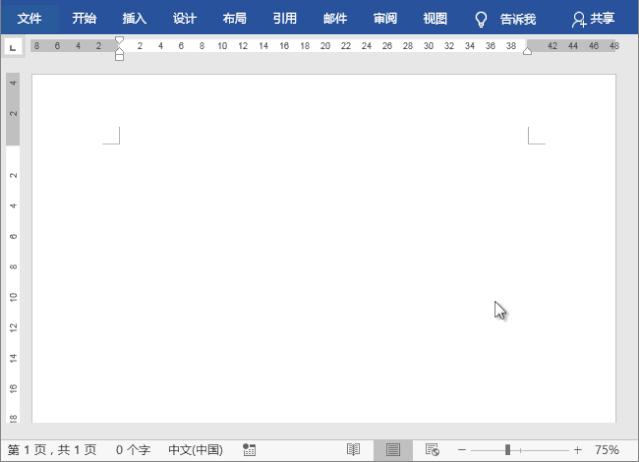Click word count 0 个字
This screenshot has width=639, height=462.
(133, 450)
